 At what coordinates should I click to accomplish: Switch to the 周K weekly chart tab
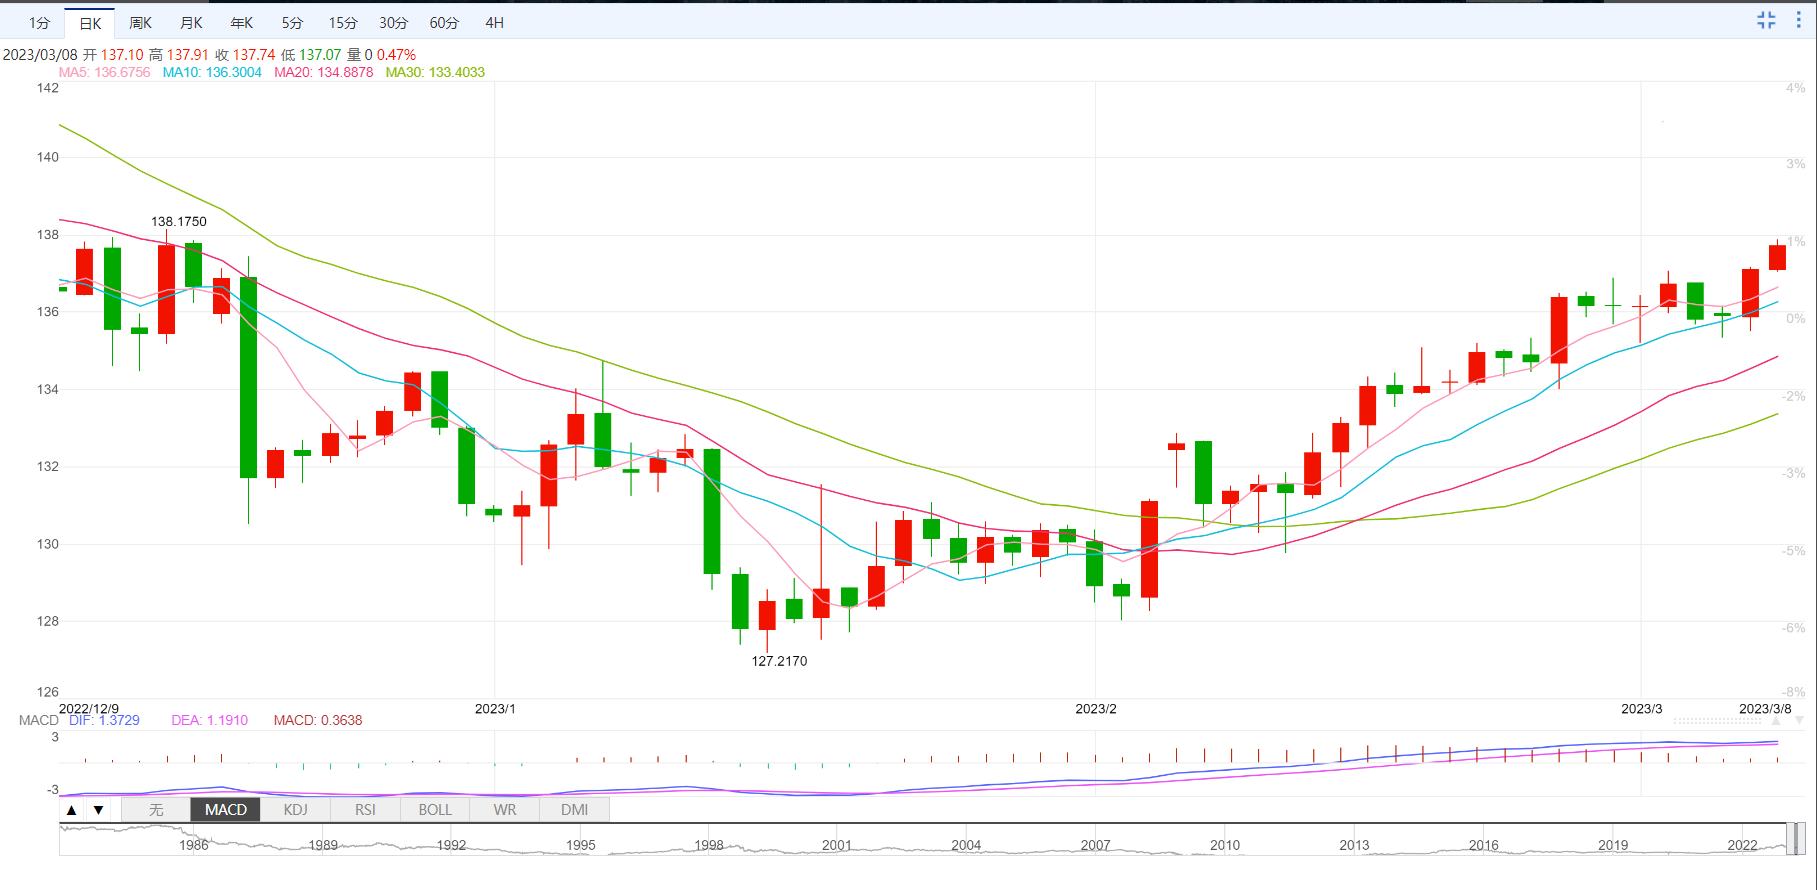(x=141, y=23)
